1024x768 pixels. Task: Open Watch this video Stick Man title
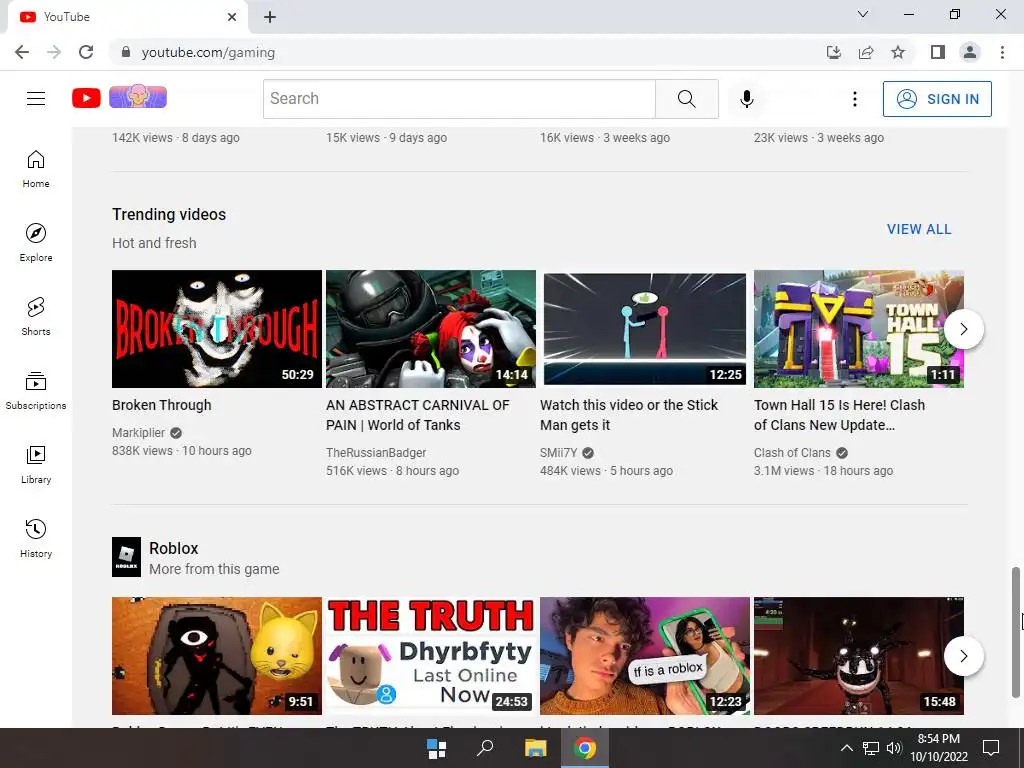pos(629,415)
